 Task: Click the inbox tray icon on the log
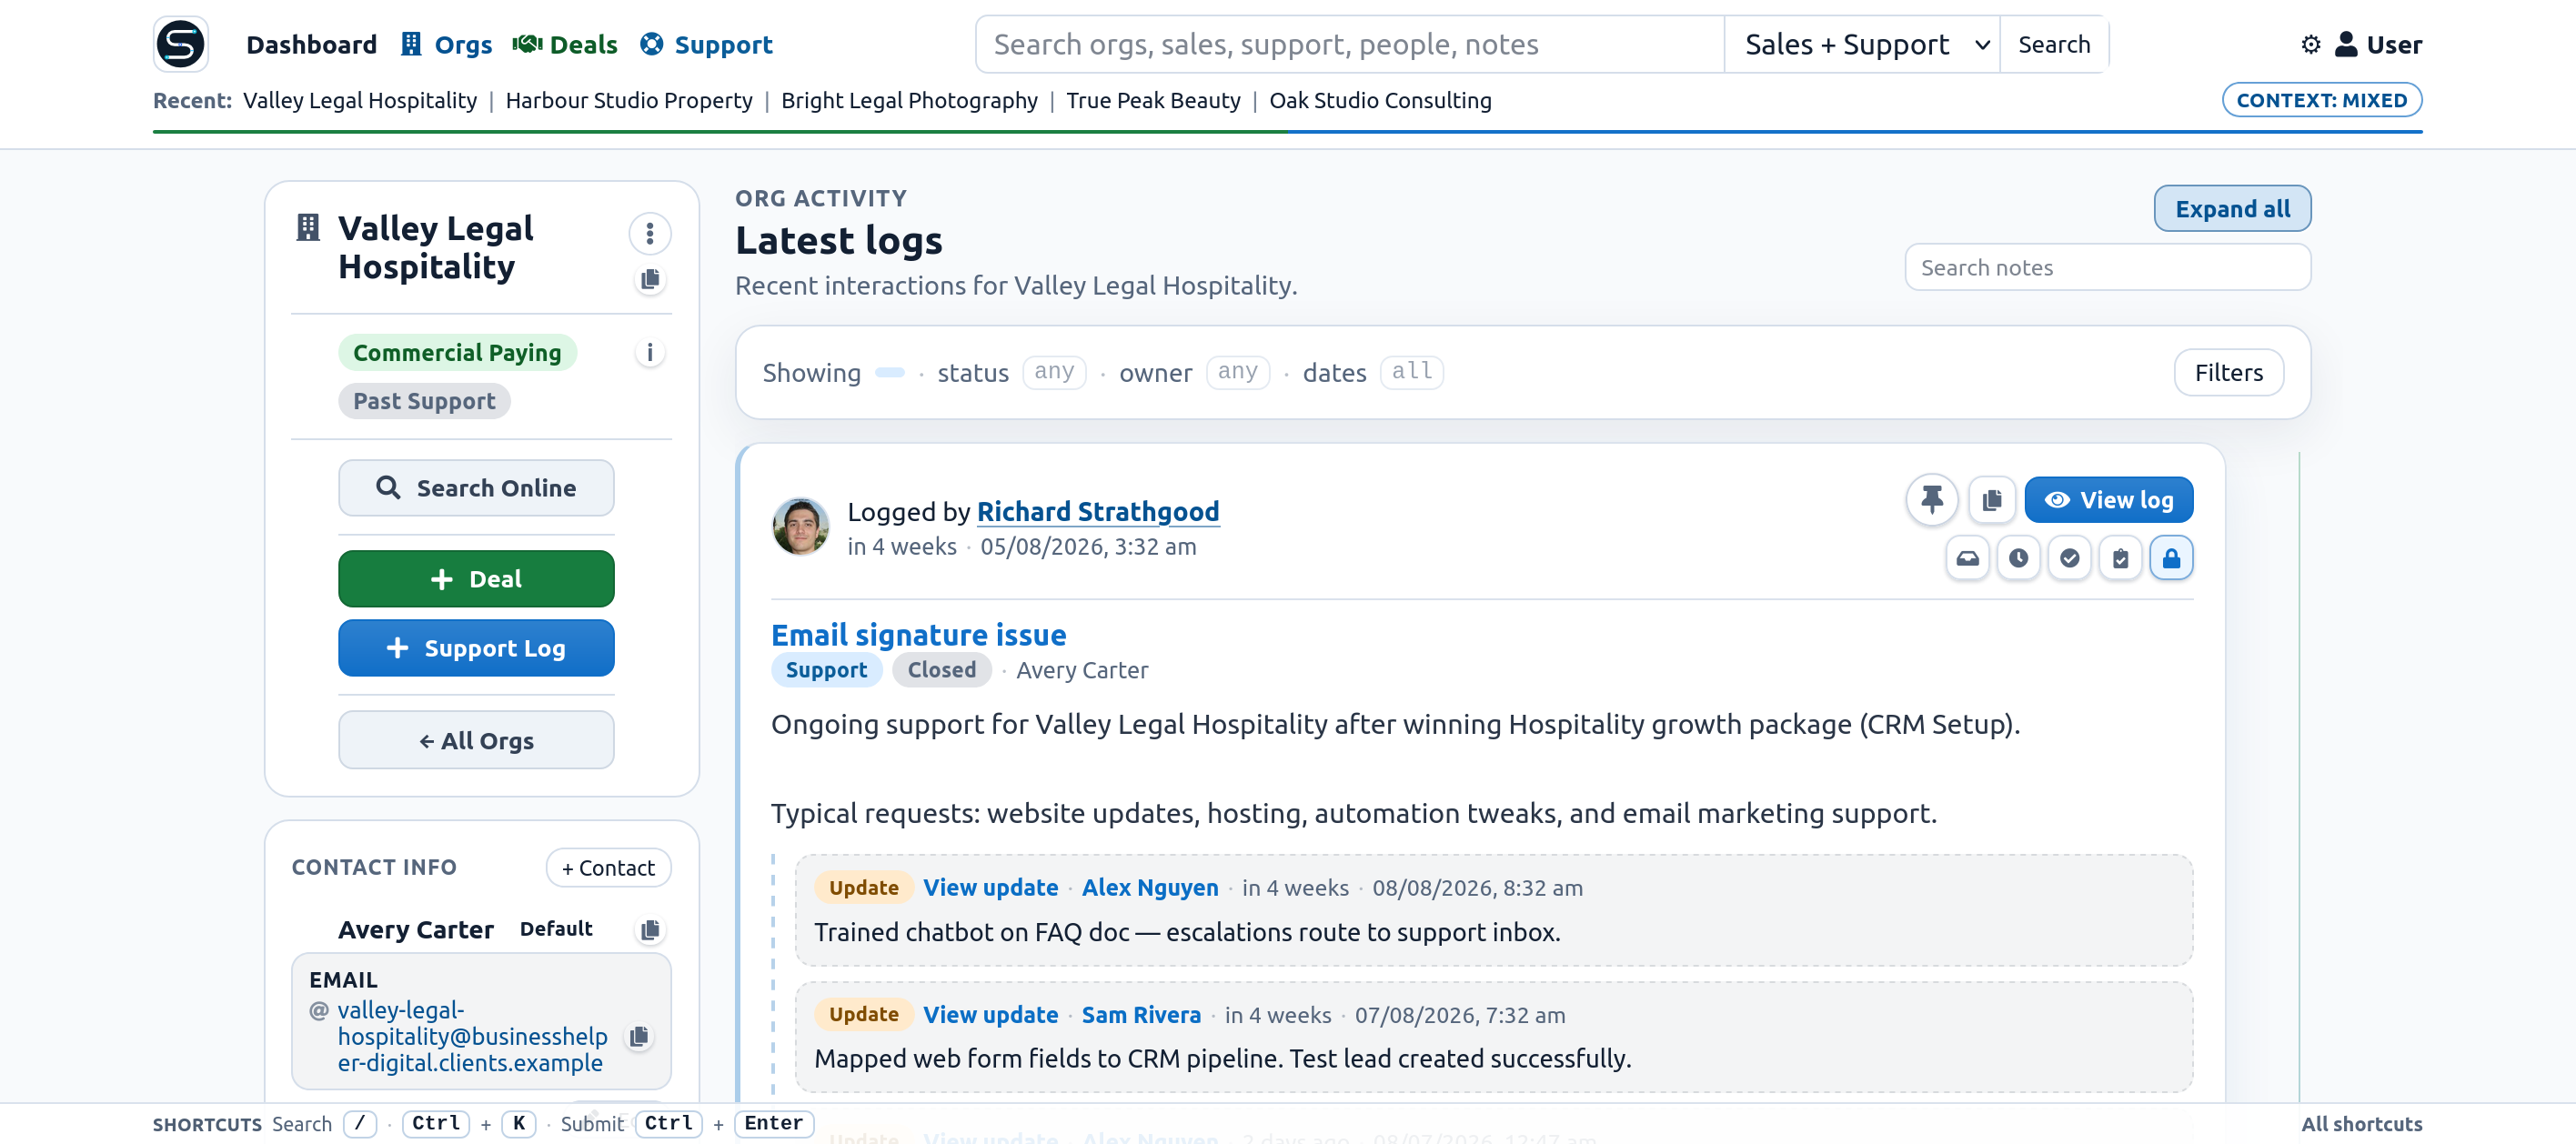point(1967,558)
